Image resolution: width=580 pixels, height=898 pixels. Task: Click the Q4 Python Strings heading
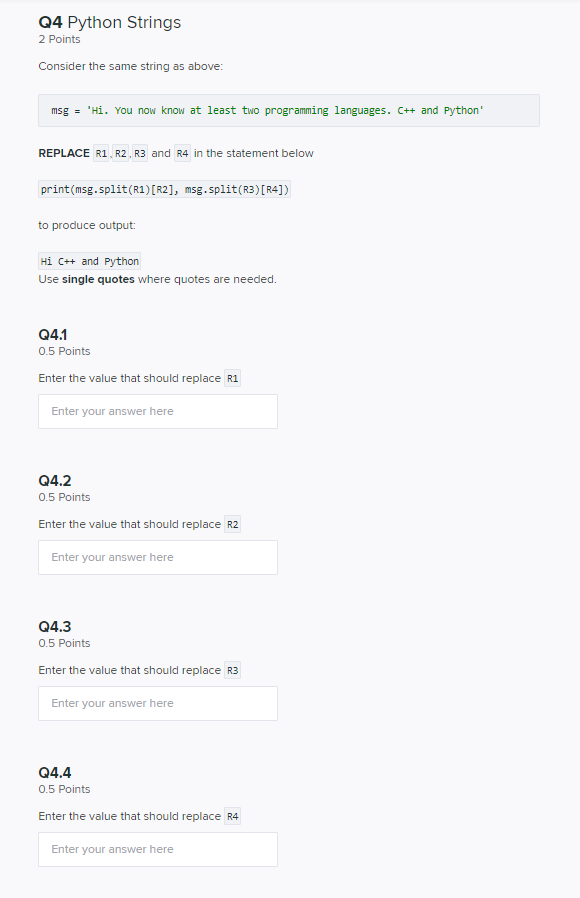pos(109,22)
